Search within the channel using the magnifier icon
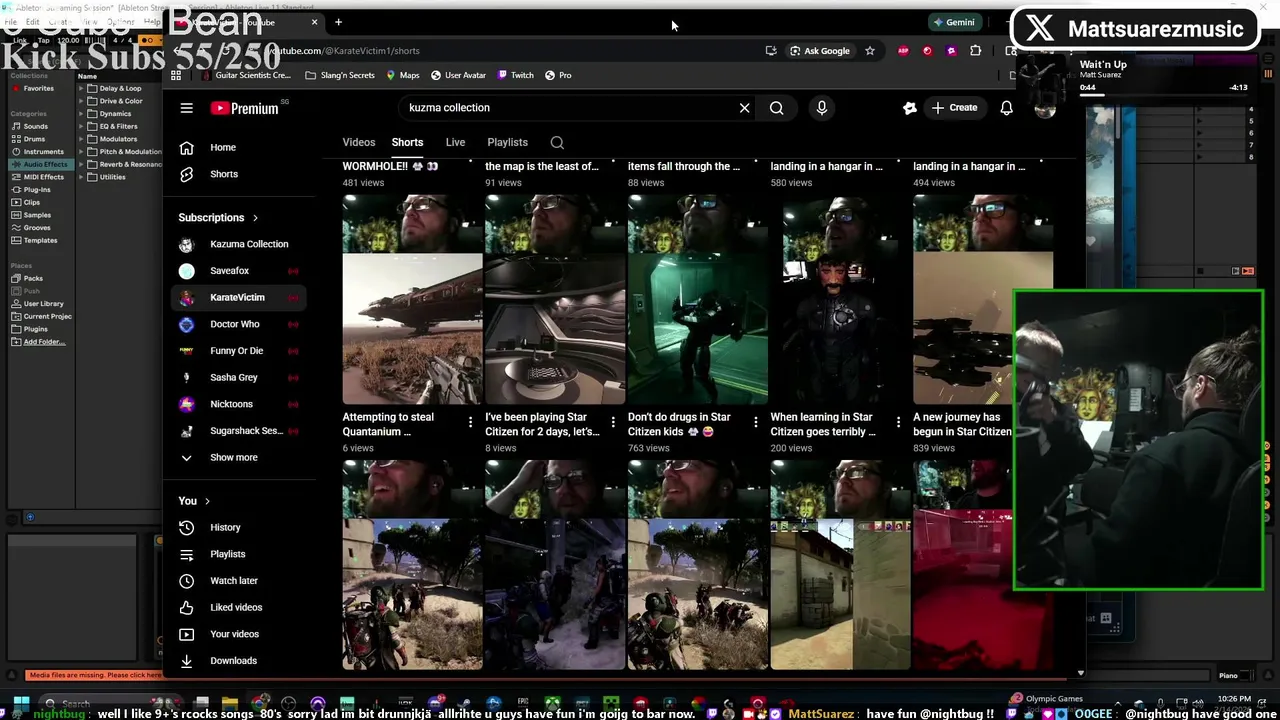This screenshot has width=1280, height=720. coord(557,142)
